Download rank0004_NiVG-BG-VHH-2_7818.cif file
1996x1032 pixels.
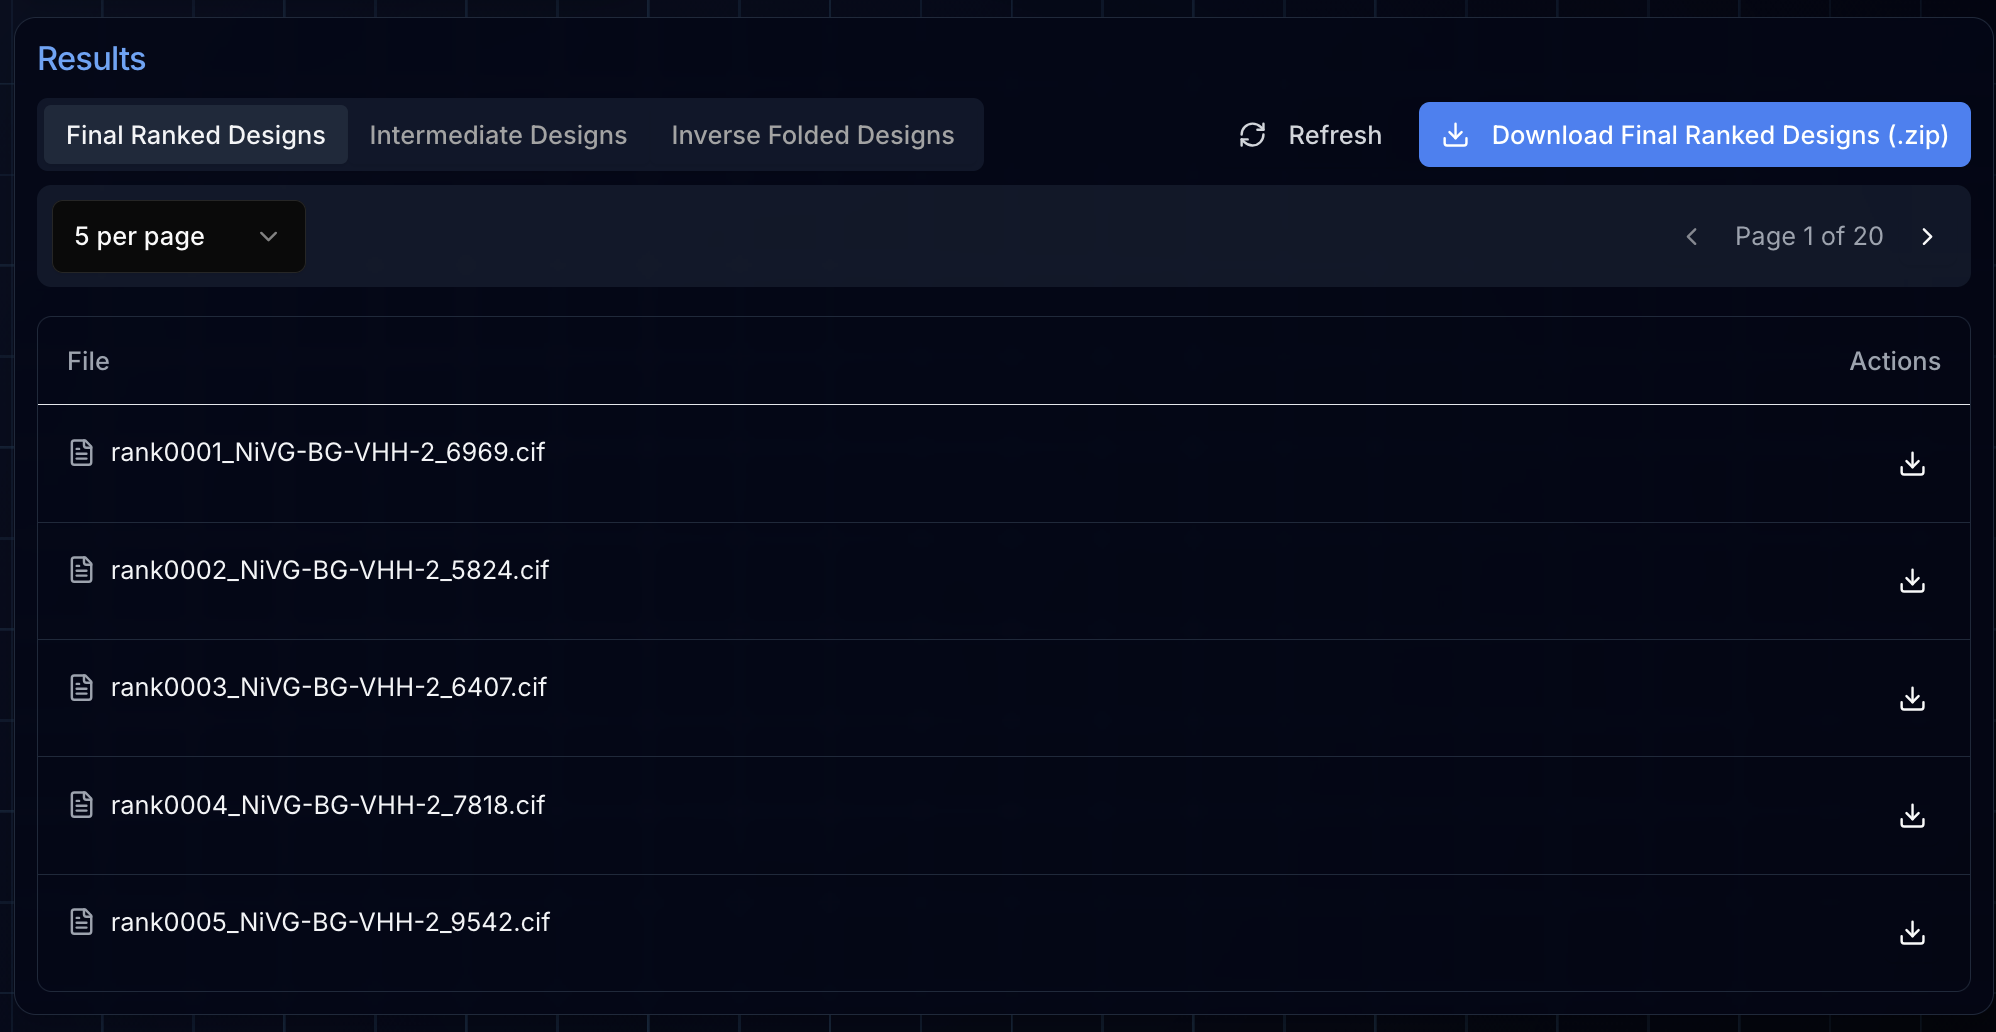click(1911, 816)
